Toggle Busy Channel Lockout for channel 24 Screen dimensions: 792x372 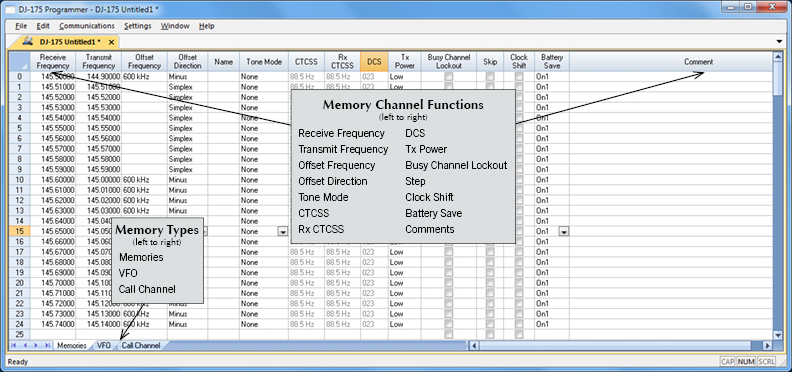point(449,324)
